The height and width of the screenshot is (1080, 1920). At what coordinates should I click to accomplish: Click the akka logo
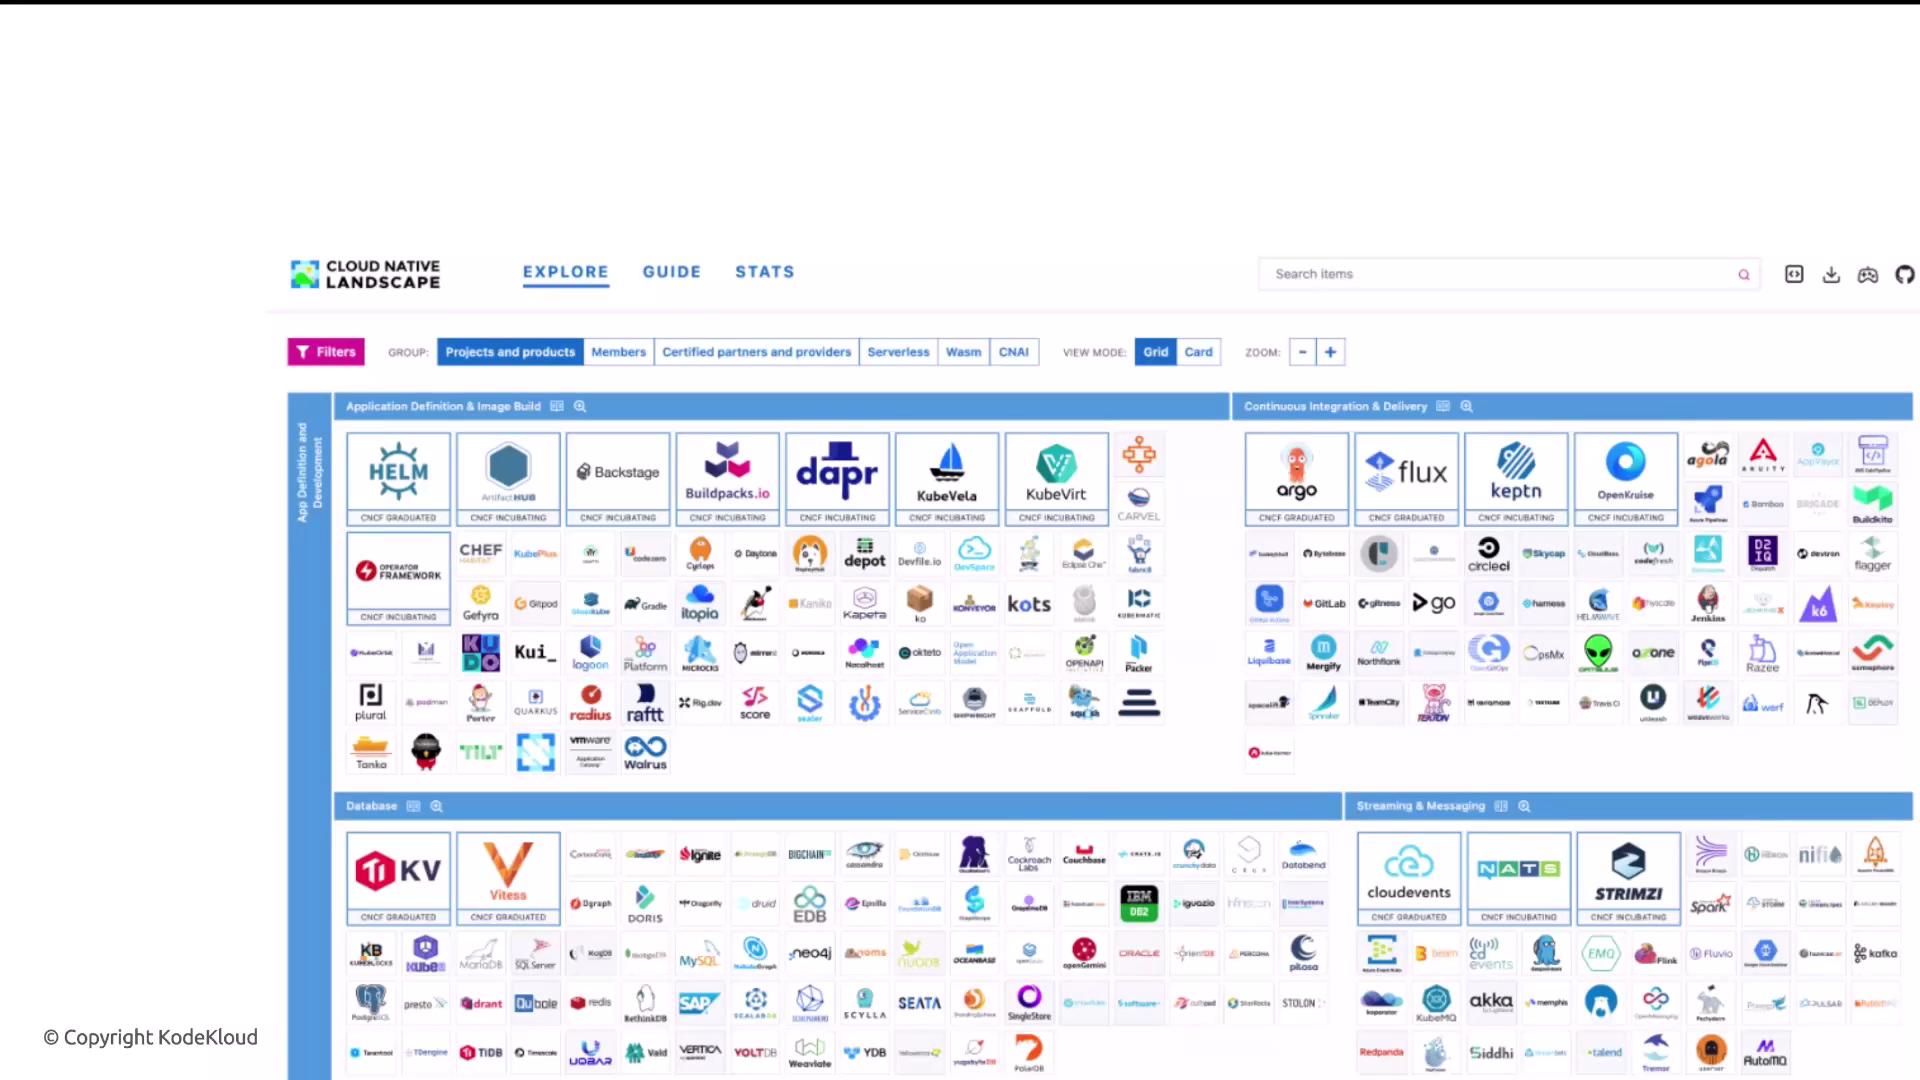[x=1491, y=1002]
